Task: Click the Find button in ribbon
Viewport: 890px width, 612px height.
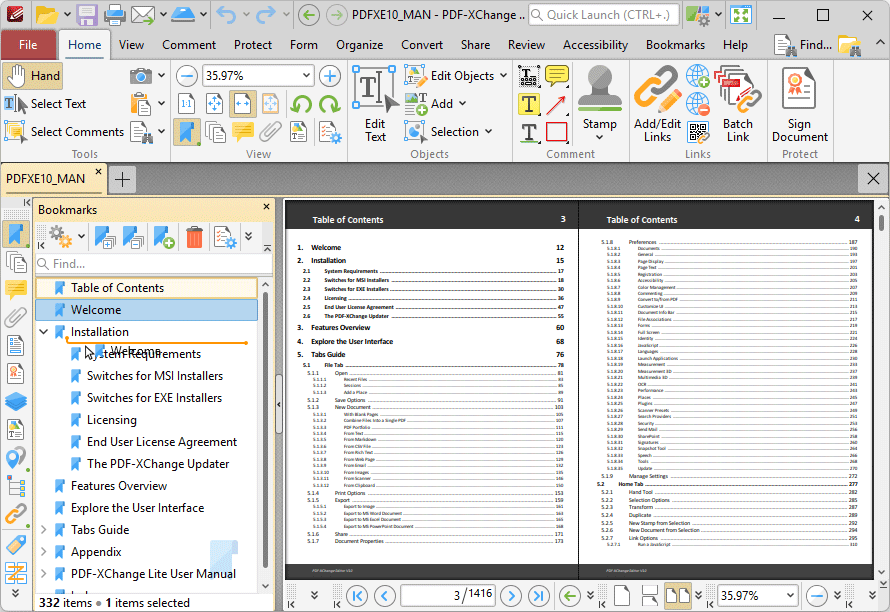Action: (x=803, y=45)
